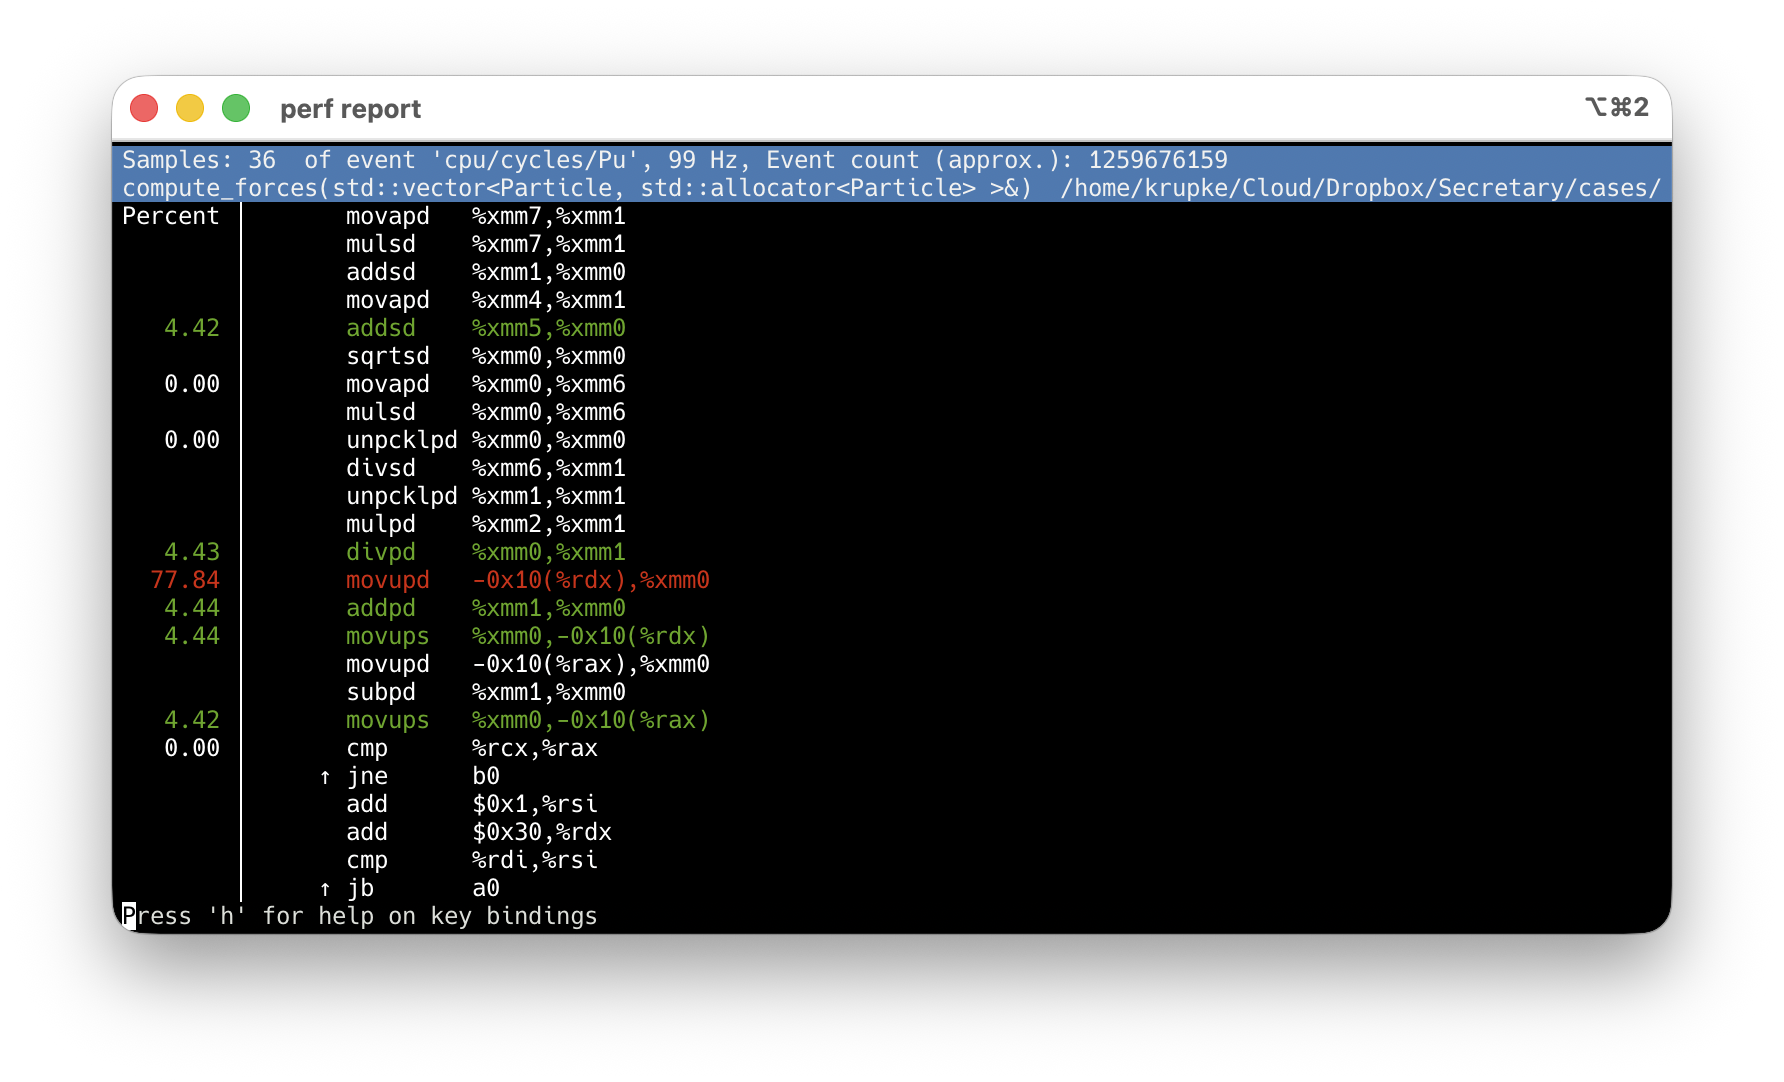Click the yellow minimize window button

coord(190,108)
